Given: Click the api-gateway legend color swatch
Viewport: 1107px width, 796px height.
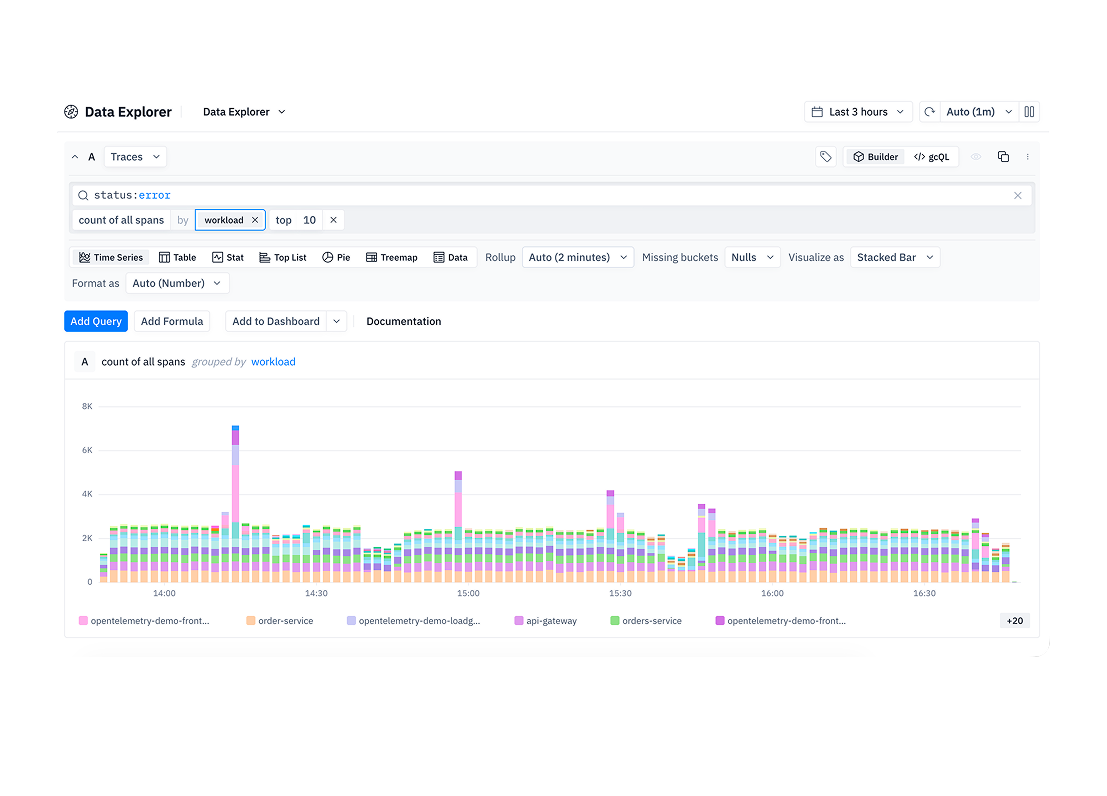Looking at the screenshot, I should (519, 621).
